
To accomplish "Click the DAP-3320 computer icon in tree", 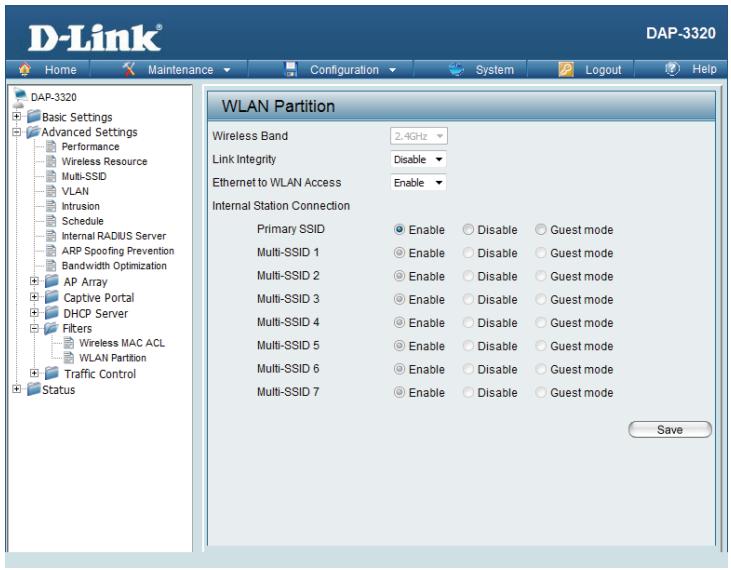I will coord(20,98).
